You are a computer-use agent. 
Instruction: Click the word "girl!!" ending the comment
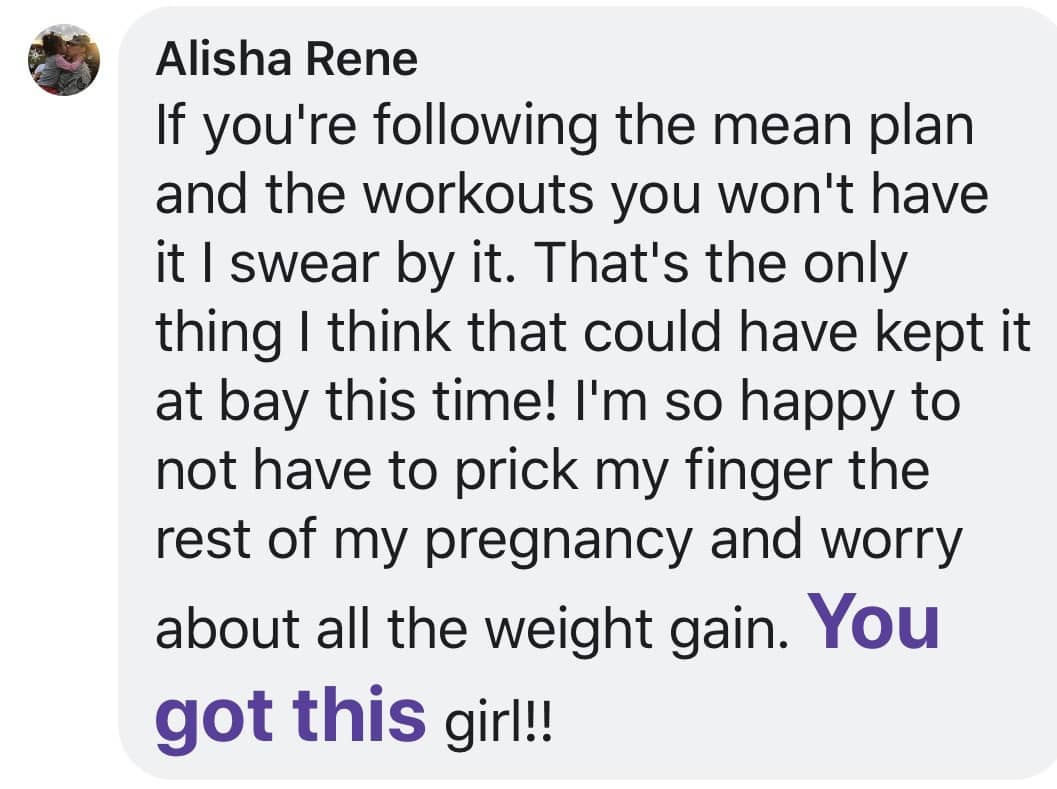(x=498, y=724)
